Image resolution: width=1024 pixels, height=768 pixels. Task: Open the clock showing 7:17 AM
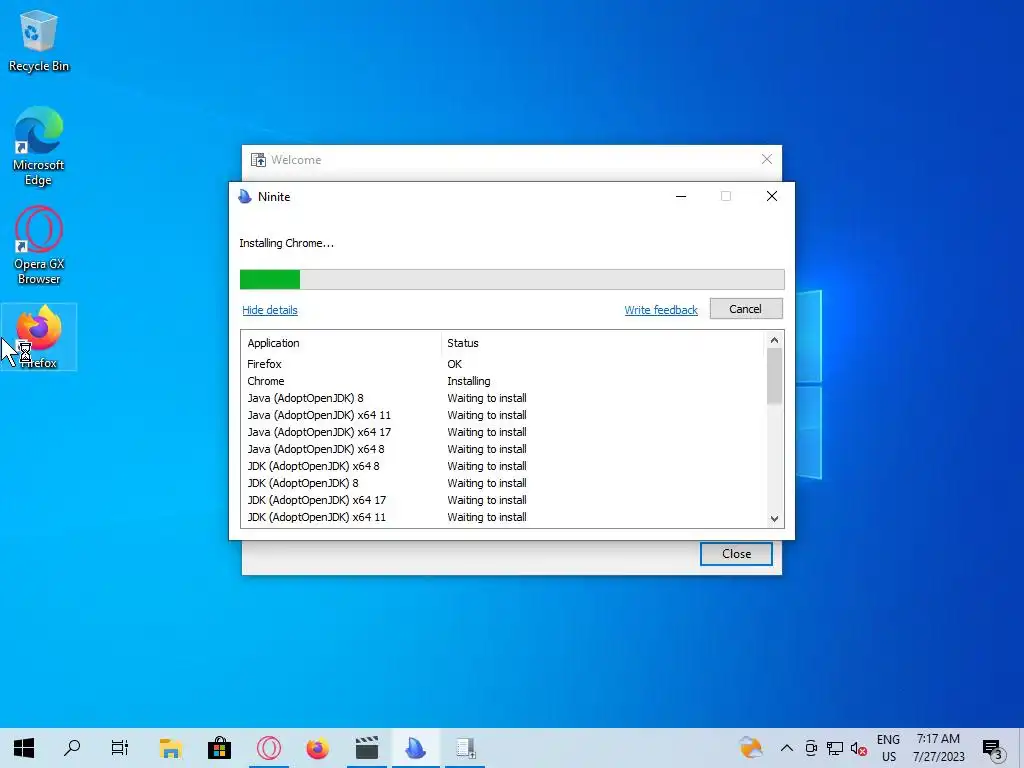click(938, 748)
